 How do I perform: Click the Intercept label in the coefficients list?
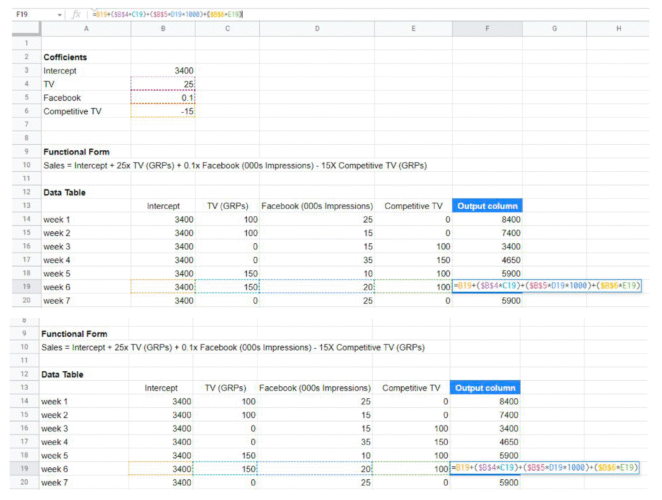pyautogui.click(x=60, y=71)
